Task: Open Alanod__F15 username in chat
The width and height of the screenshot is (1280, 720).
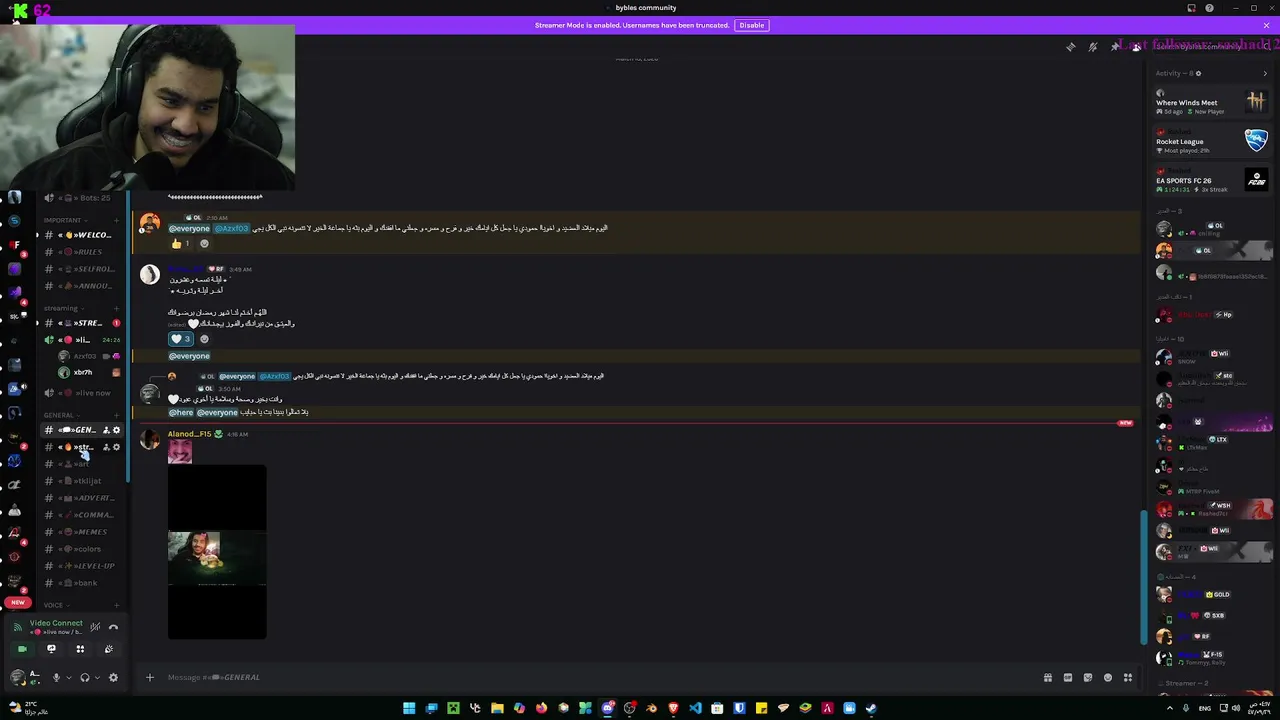Action: tap(189, 434)
